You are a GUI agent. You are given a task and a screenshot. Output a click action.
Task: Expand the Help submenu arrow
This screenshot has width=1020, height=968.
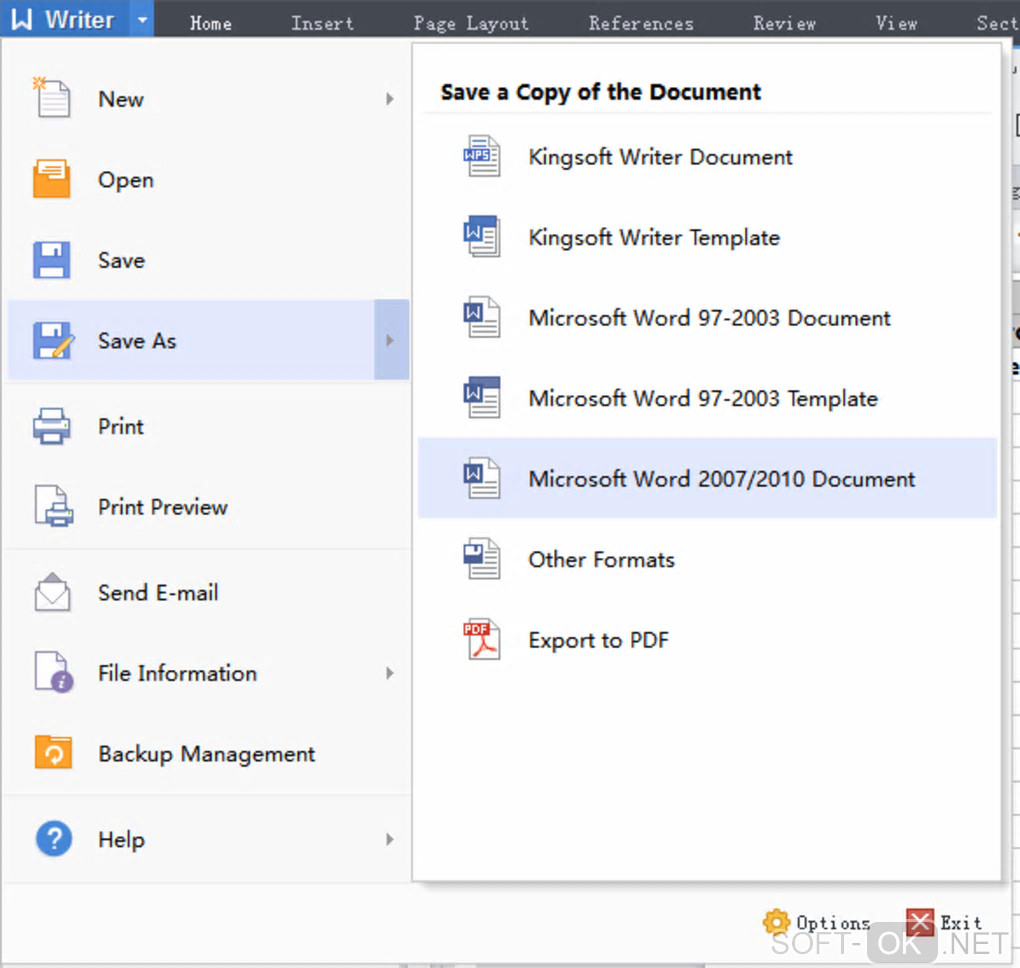(x=389, y=839)
